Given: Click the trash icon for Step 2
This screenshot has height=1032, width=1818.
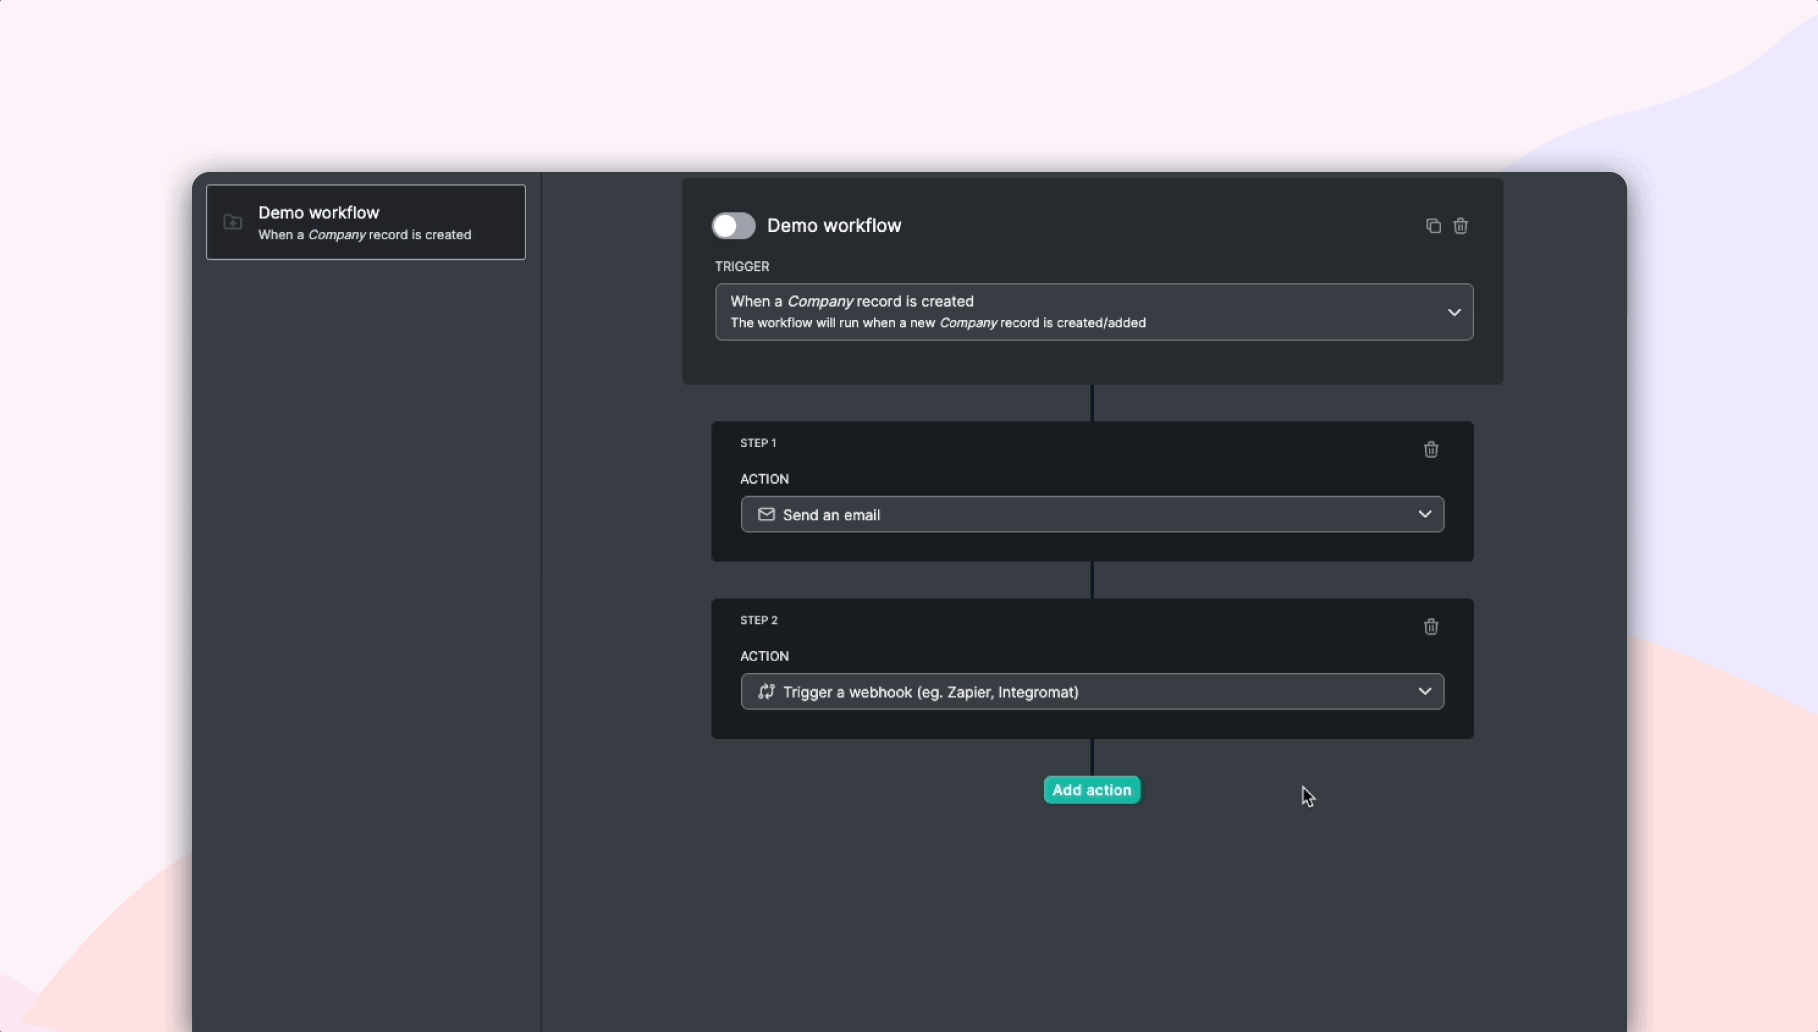Looking at the screenshot, I should click(x=1430, y=627).
